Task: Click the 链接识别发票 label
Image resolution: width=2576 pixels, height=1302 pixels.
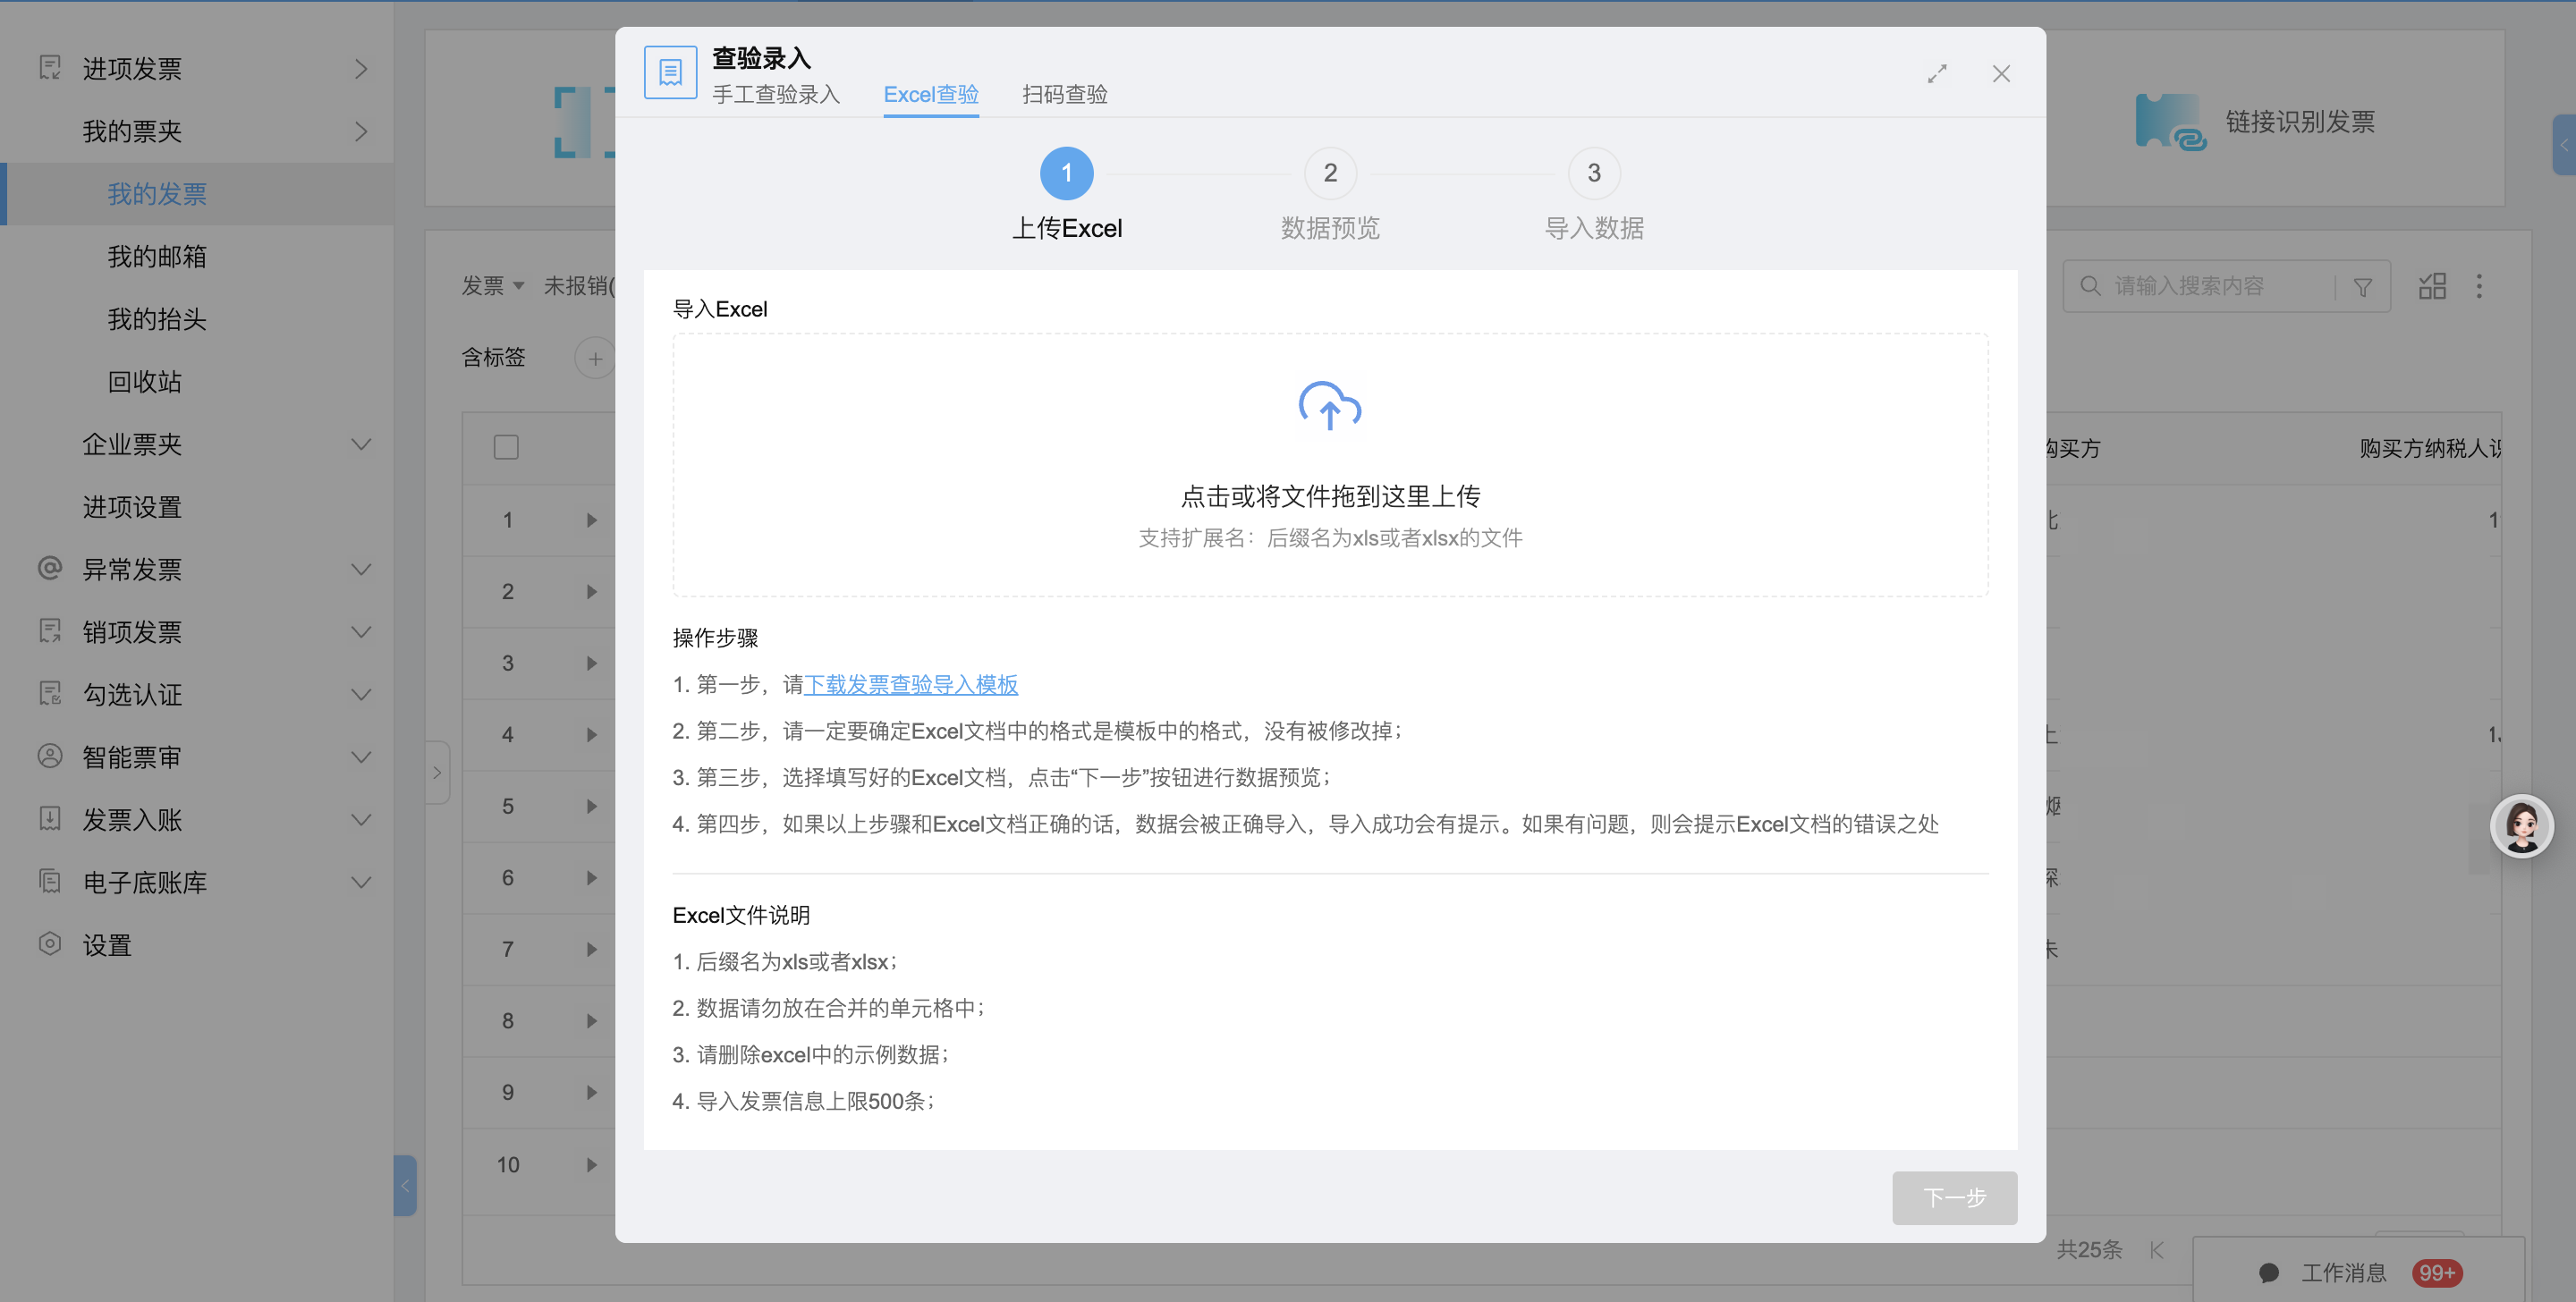Action: coord(2299,122)
